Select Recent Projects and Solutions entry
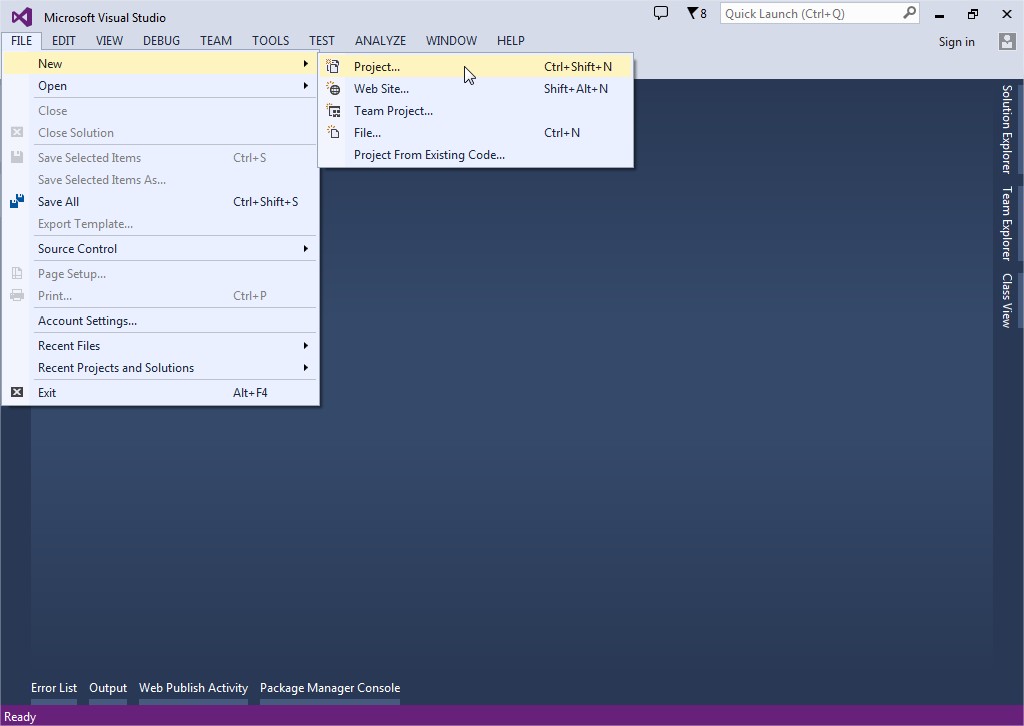The image size is (1024, 726). [x=161, y=368]
